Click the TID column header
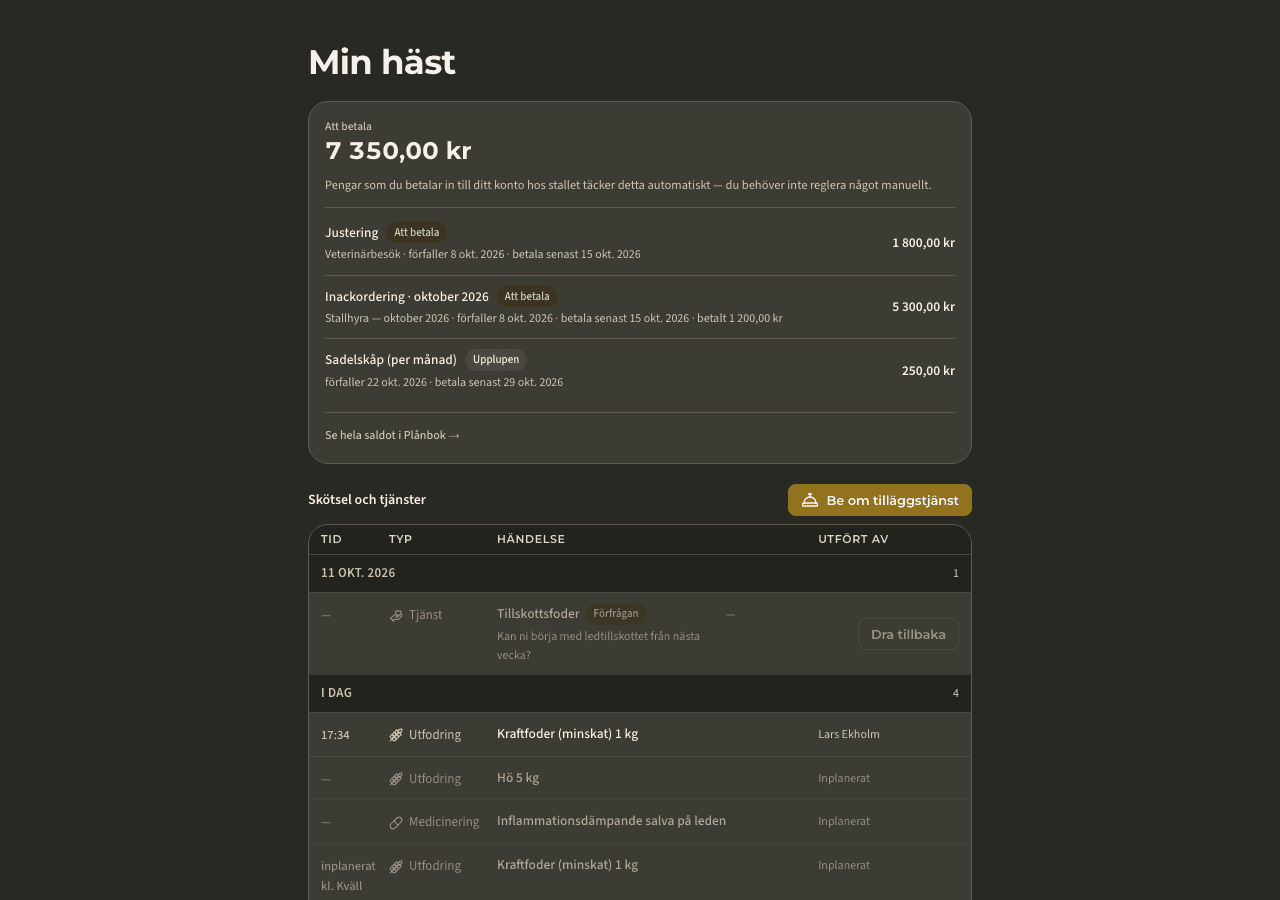The image size is (1280, 900). pyautogui.click(x=331, y=539)
